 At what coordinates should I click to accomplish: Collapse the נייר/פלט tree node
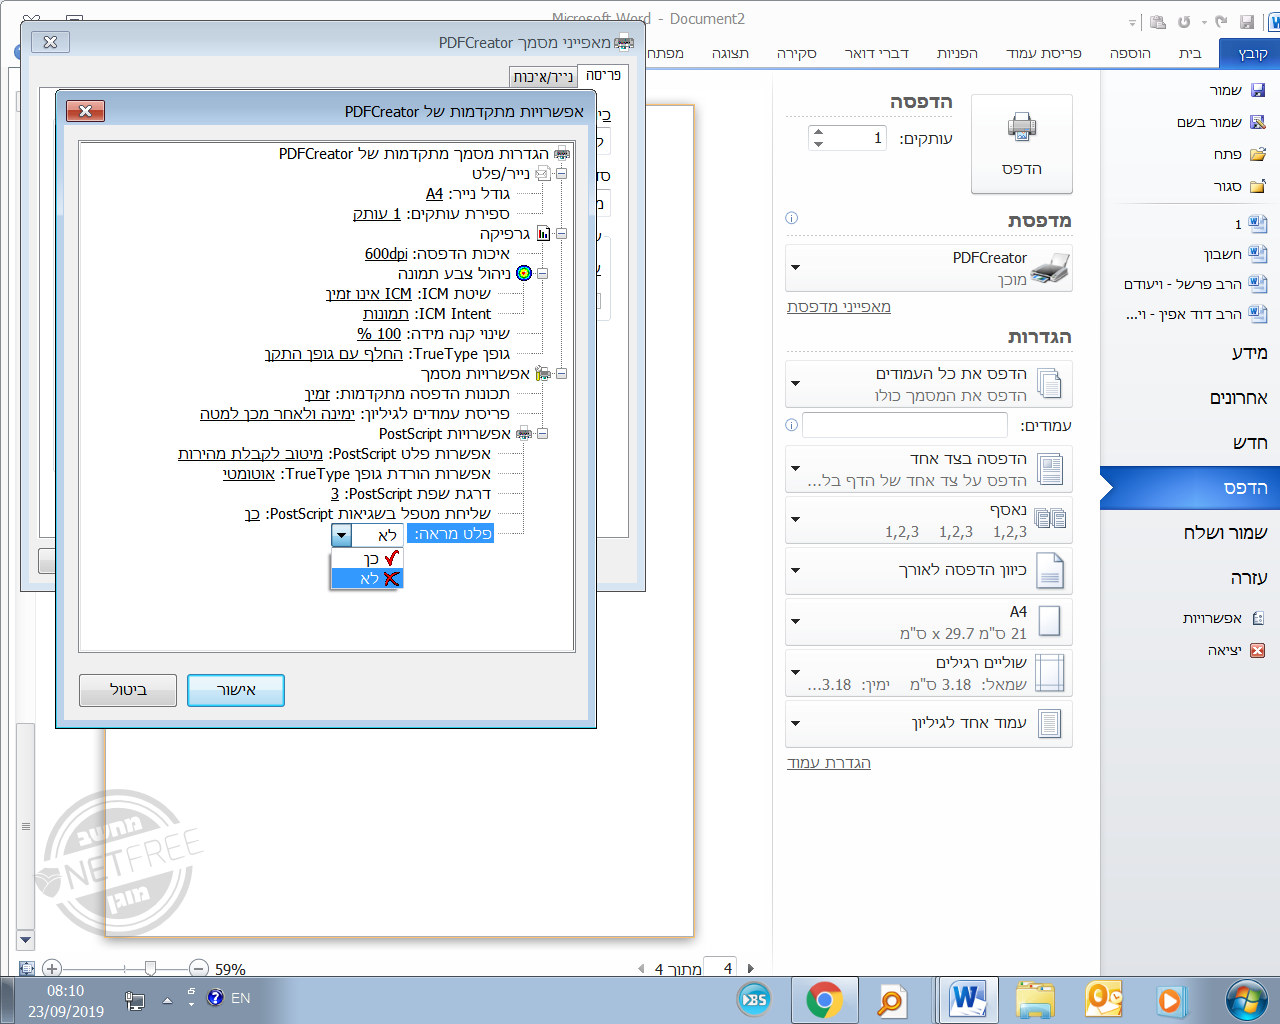562,174
